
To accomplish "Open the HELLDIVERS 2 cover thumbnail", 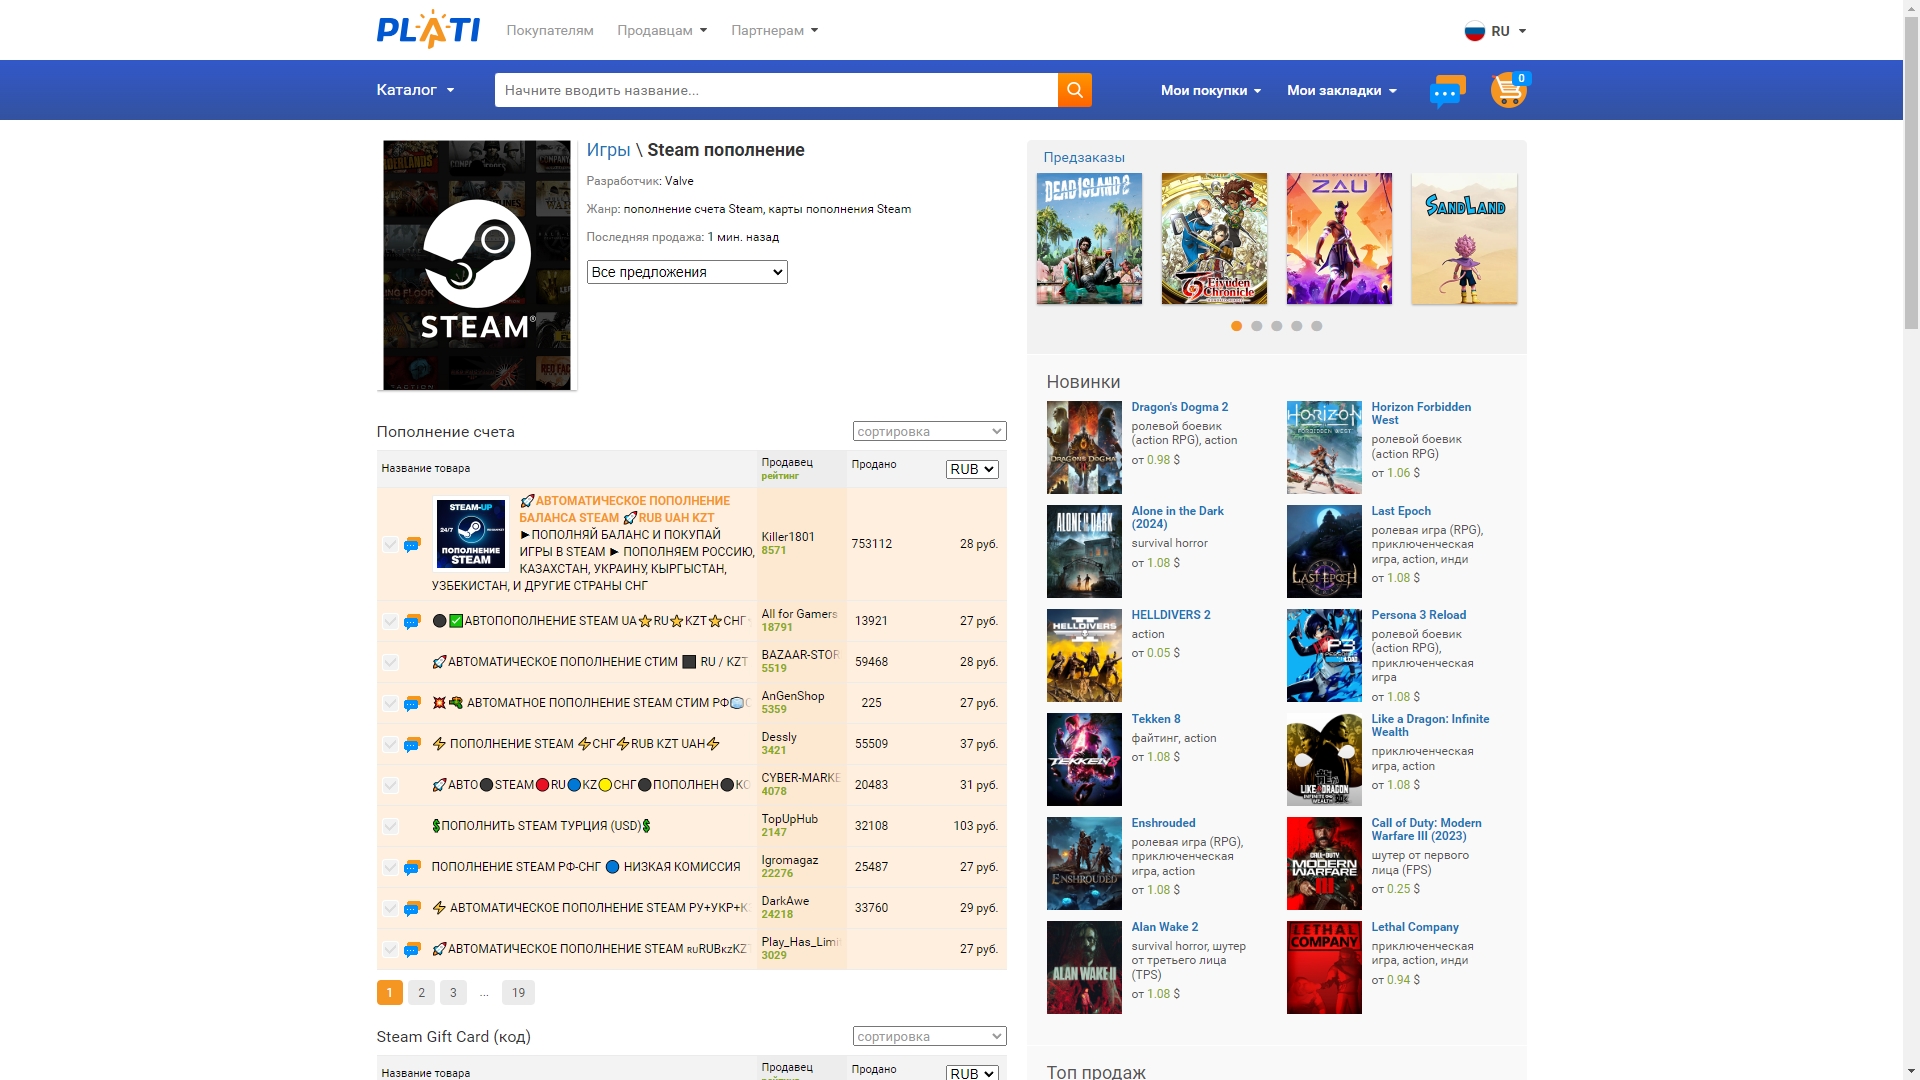I will pos(1084,655).
